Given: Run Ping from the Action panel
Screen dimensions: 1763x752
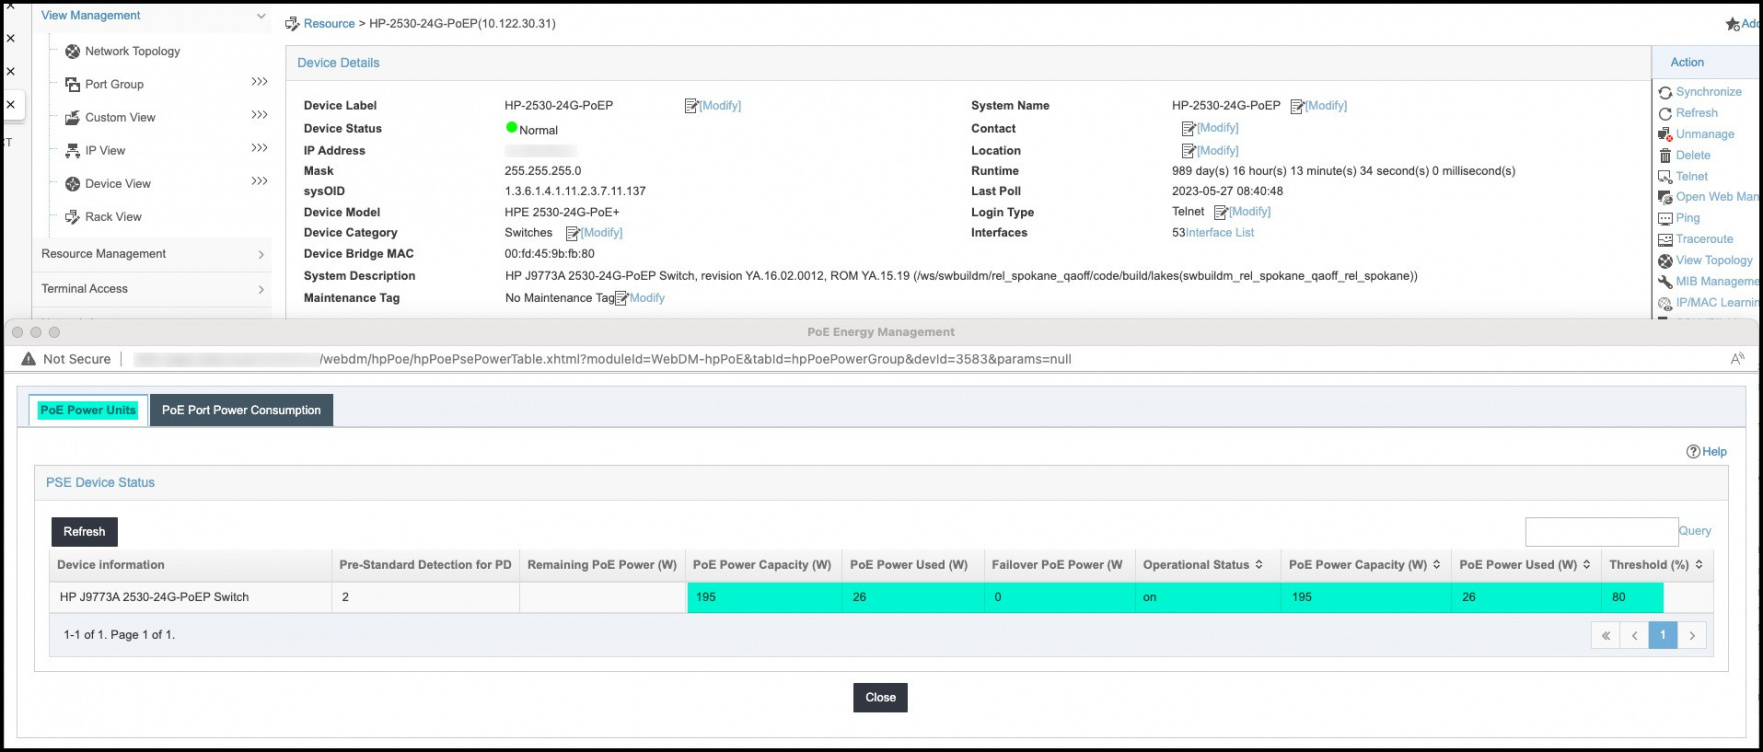Looking at the screenshot, I should click(1687, 218).
